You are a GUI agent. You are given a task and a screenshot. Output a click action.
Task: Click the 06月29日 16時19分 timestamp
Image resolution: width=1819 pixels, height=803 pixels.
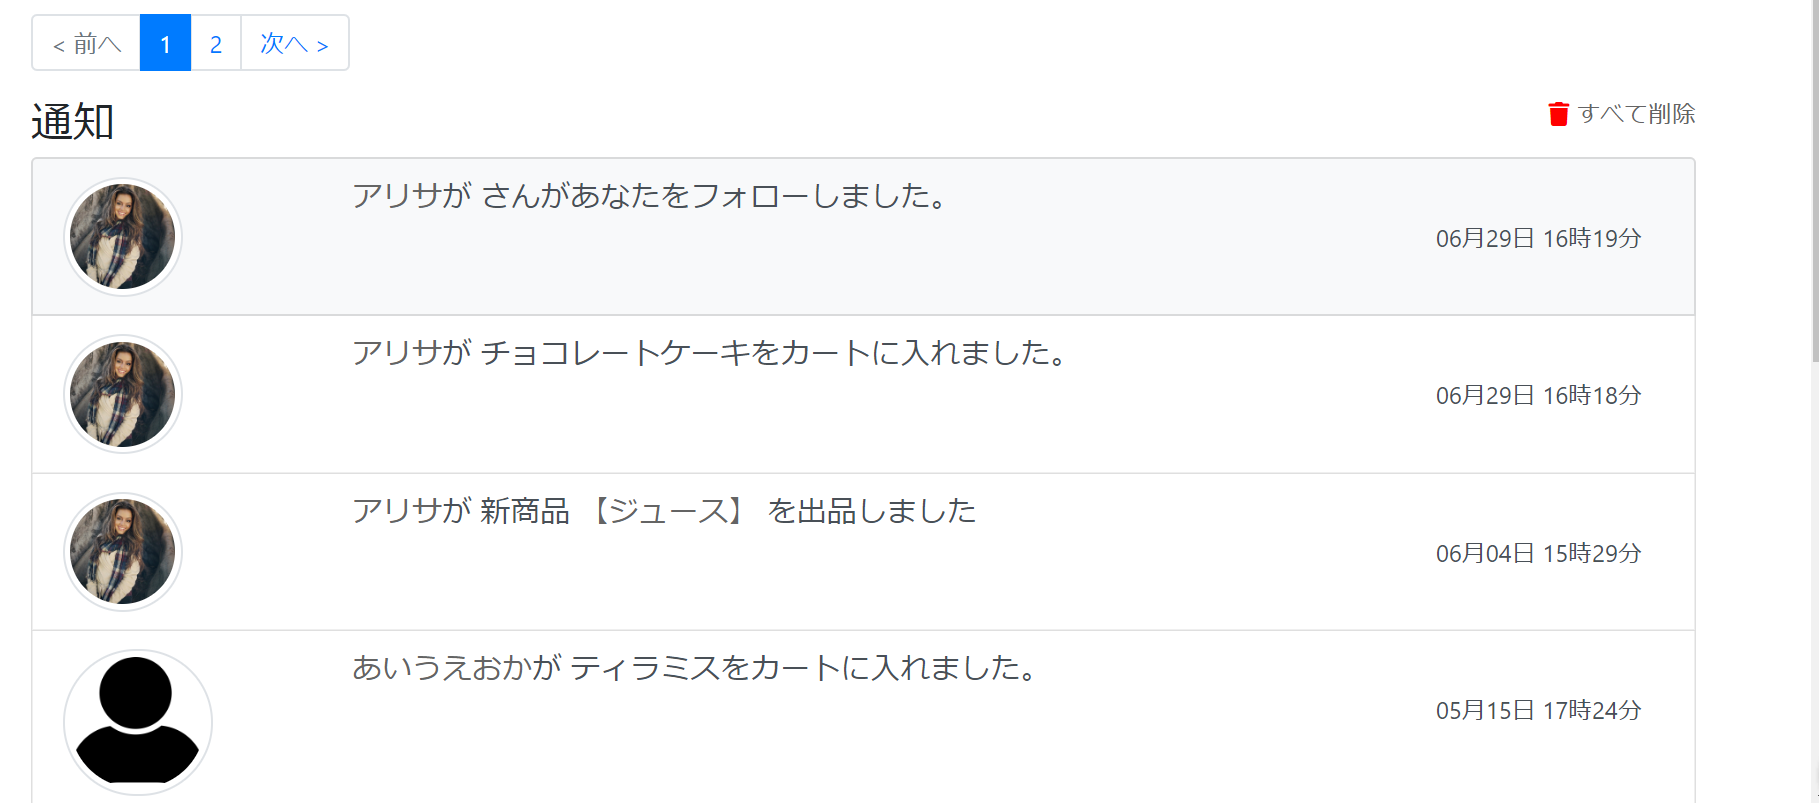[x=1537, y=238]
